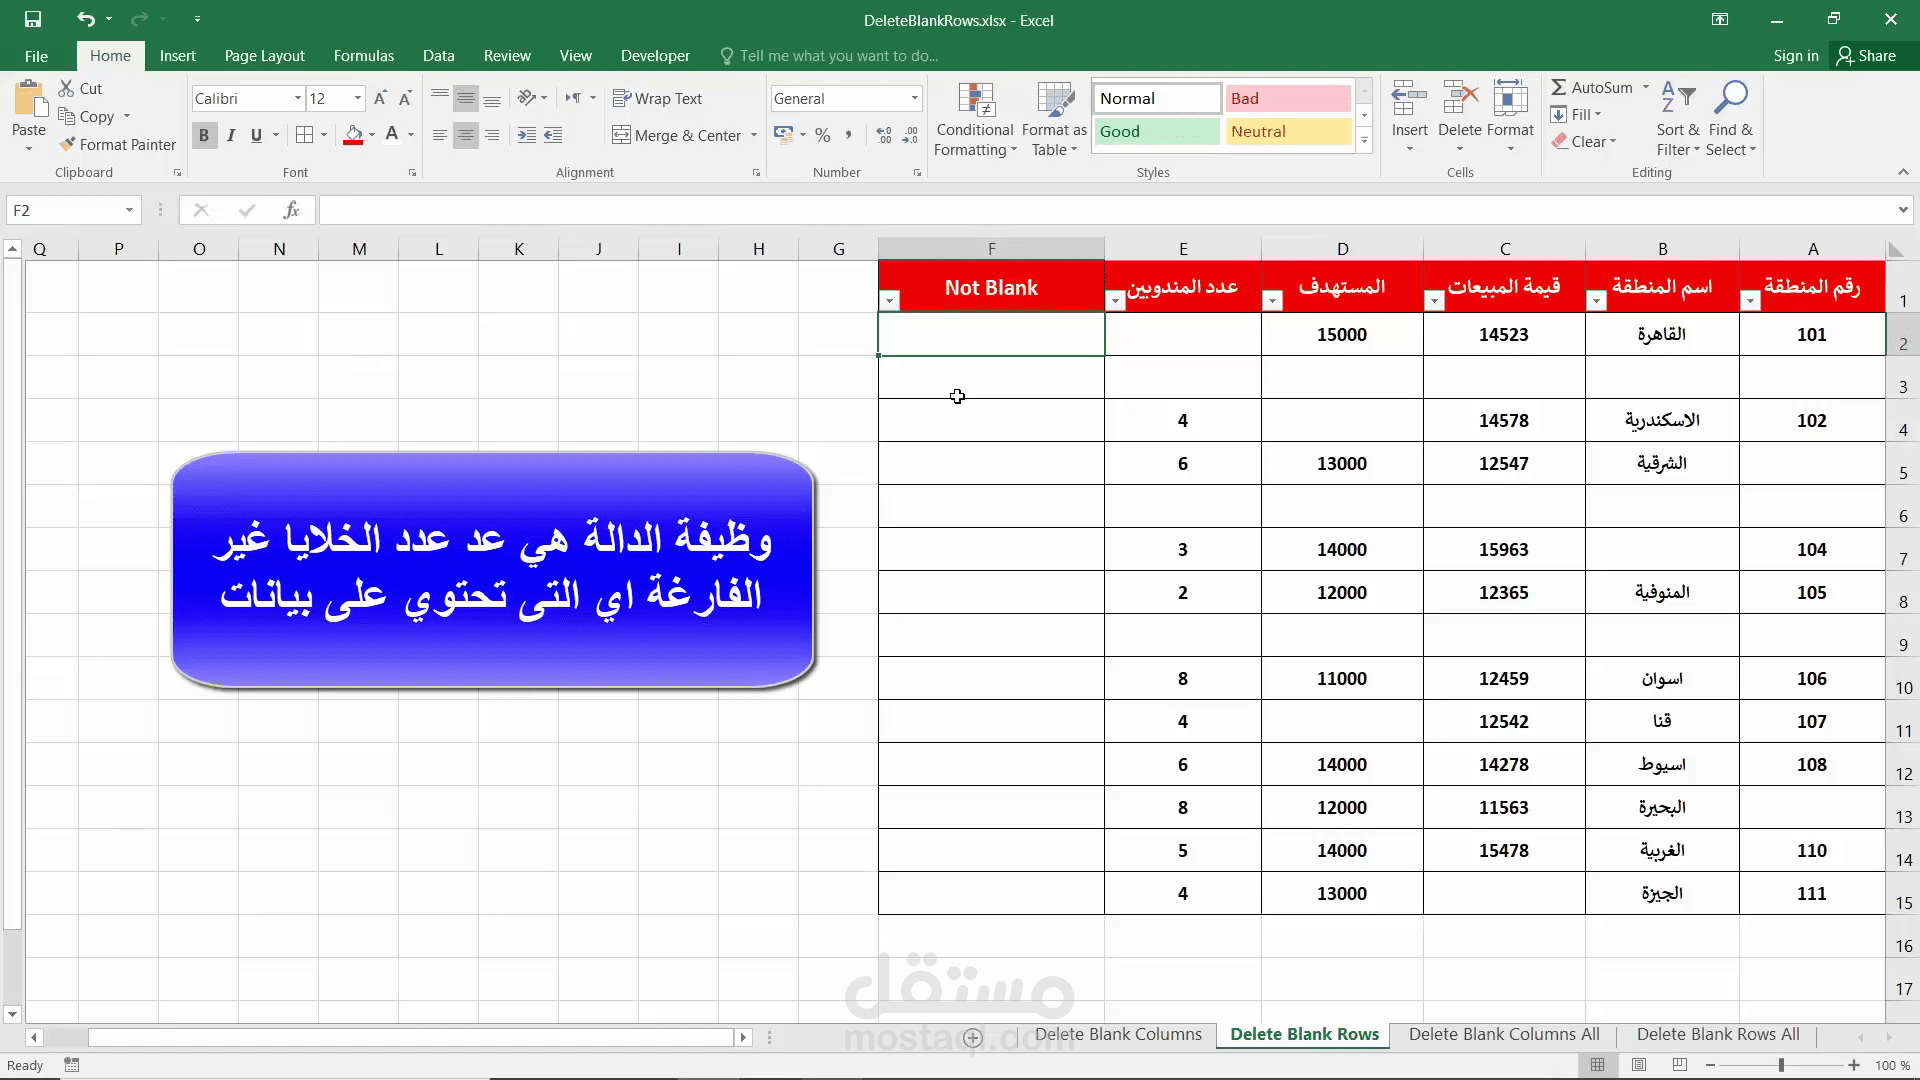Toggle Bold formatting
Viewport: 1920px width, 1080px height.
click(x=204, y=135)
